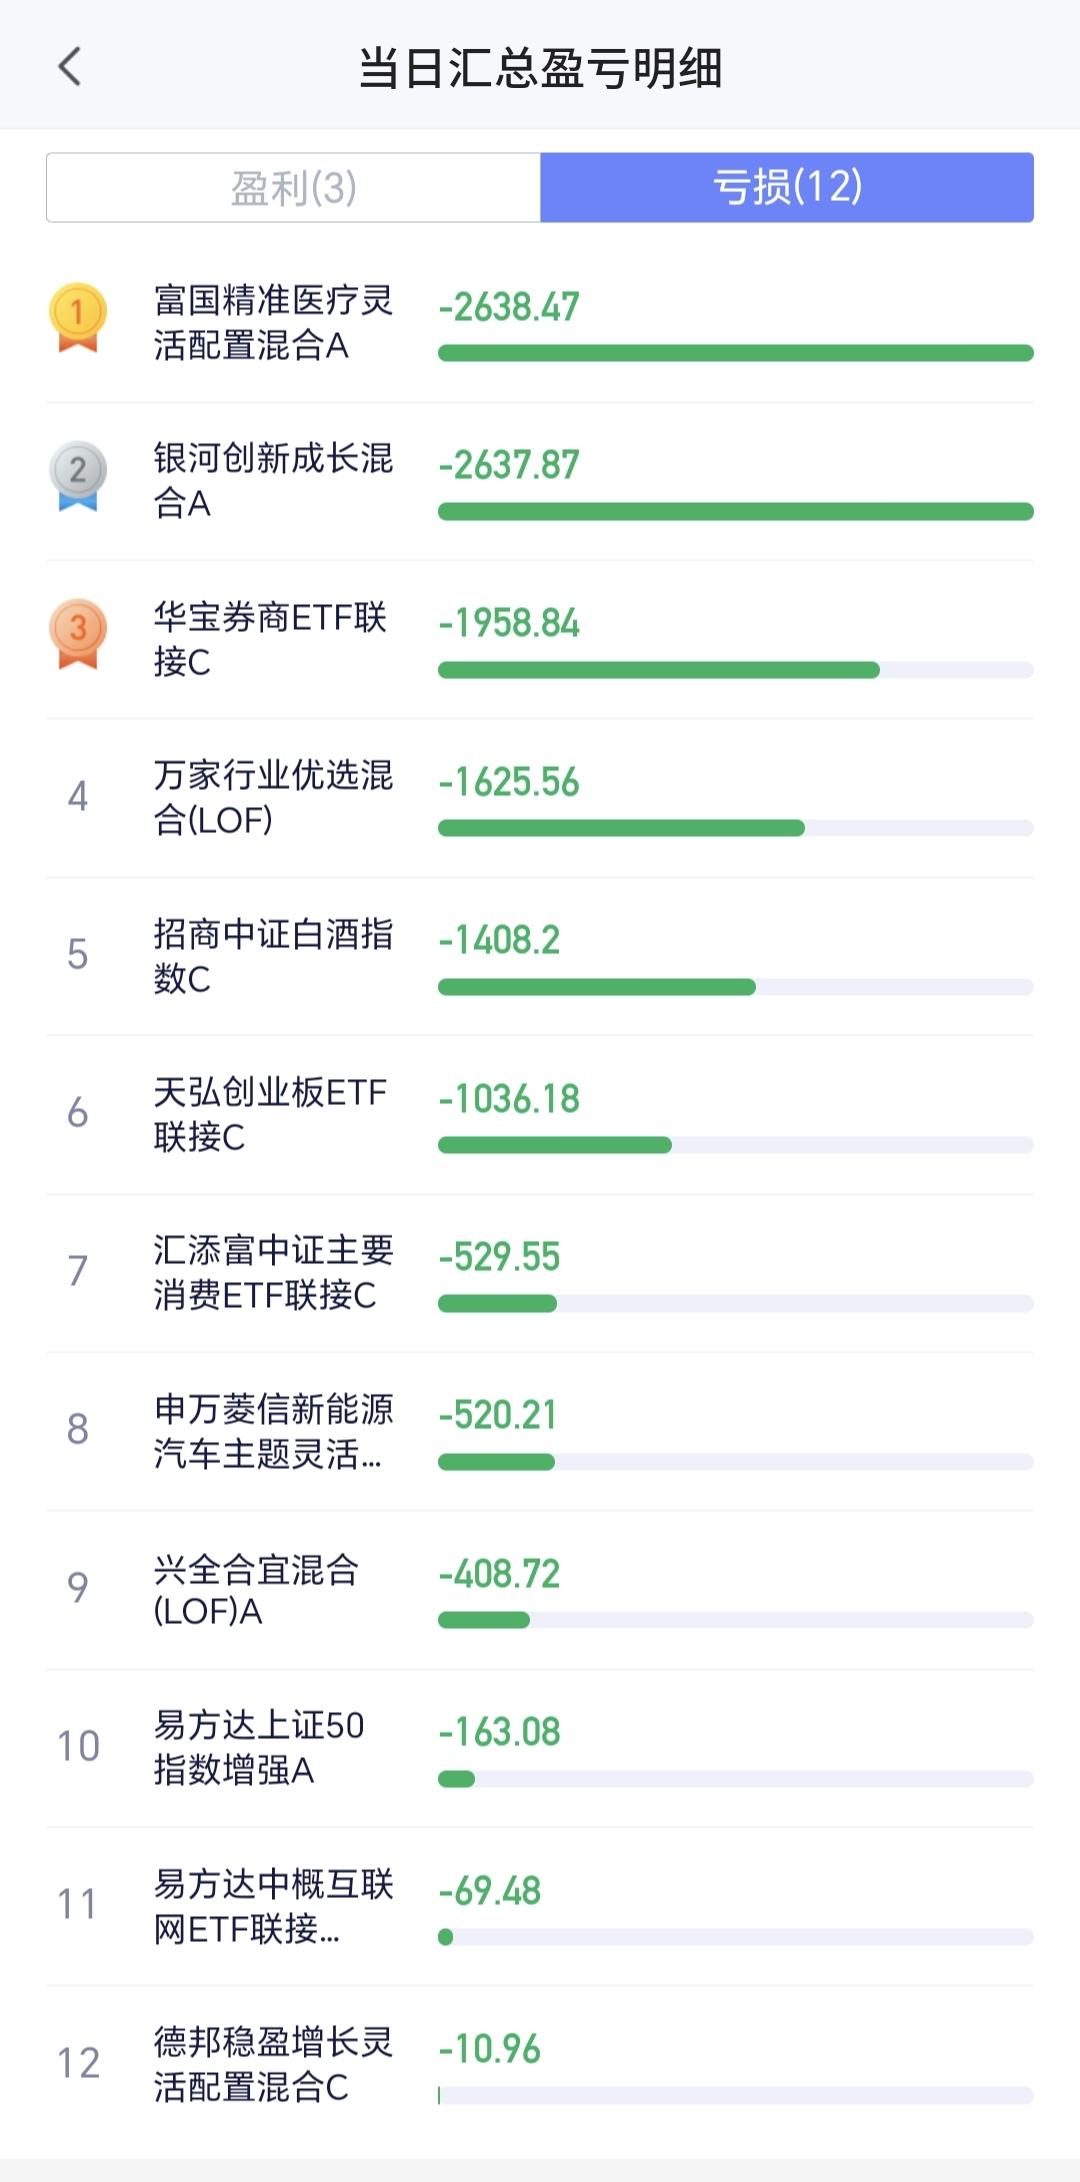Click the 当日汇总盈亏明细 page title
Viewport: 1080px width, 2182px height.
tap(540, 68)
